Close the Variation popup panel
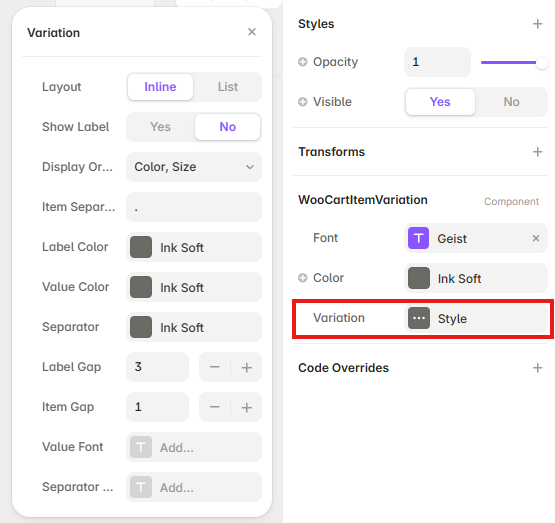Screen dimensions: 555x523 click(252, 32)
